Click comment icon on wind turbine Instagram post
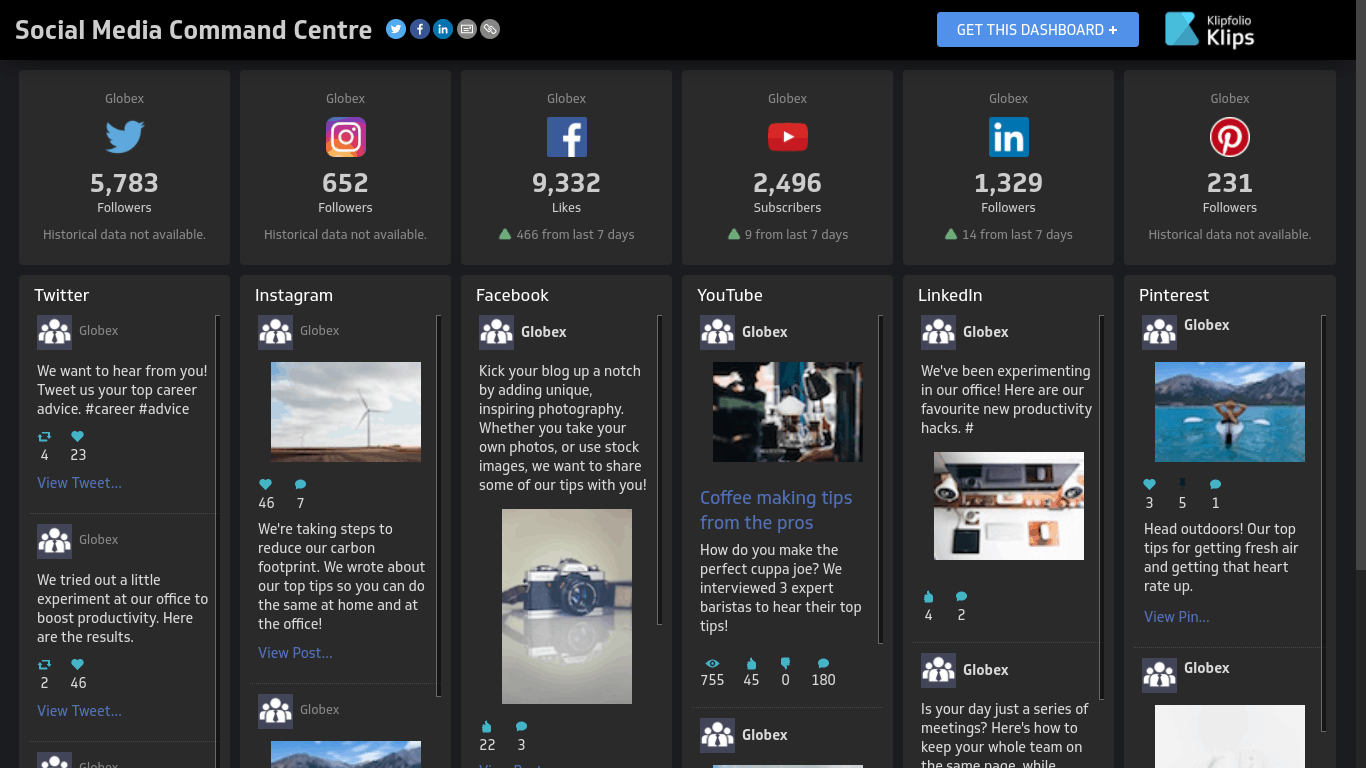 pos(300,485)
